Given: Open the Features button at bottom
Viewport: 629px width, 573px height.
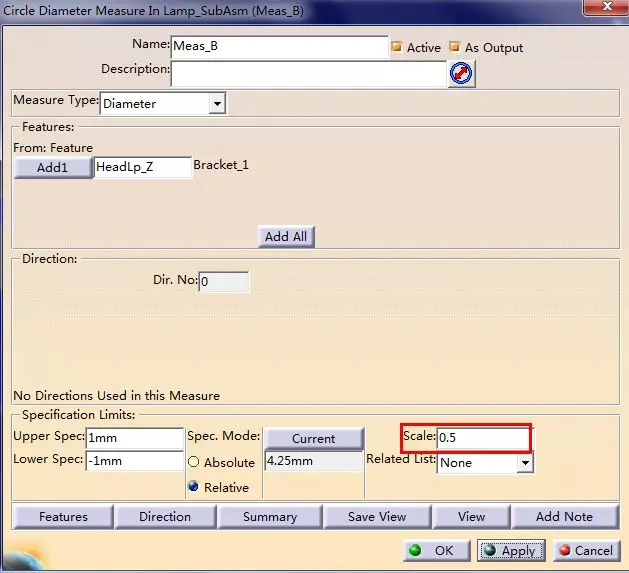Looking at the screenshot, I should 63,517.
